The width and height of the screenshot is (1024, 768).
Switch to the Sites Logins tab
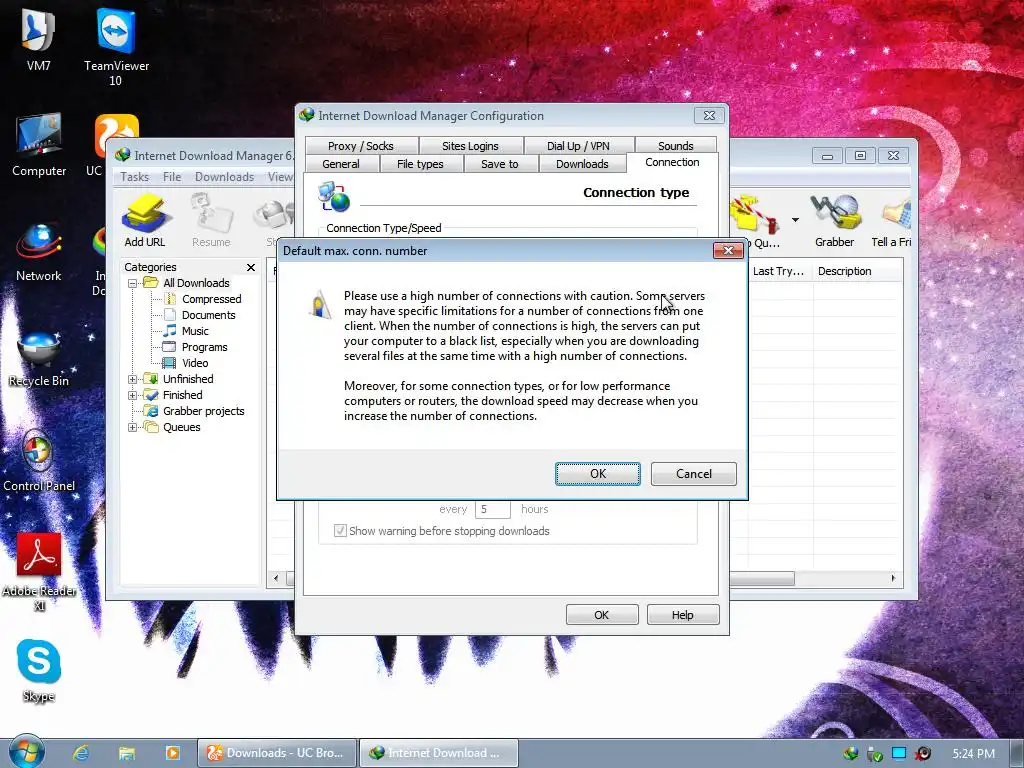click(x=470, y=146)
